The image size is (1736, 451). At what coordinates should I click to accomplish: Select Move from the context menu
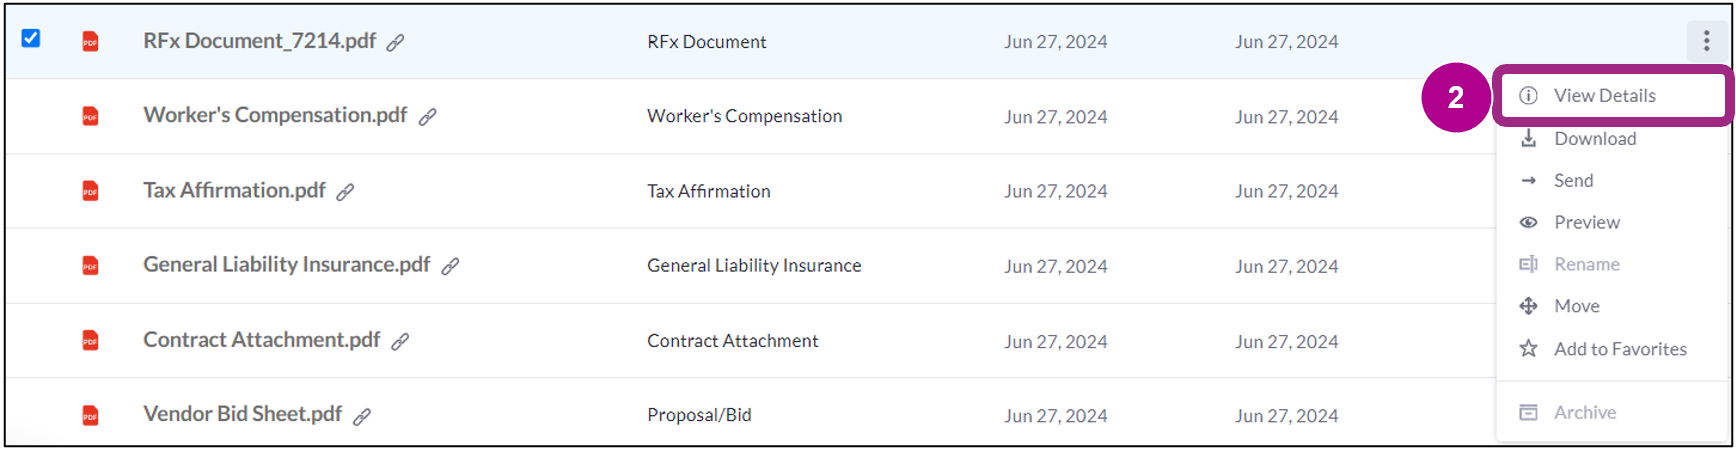tap(1576, 307)
